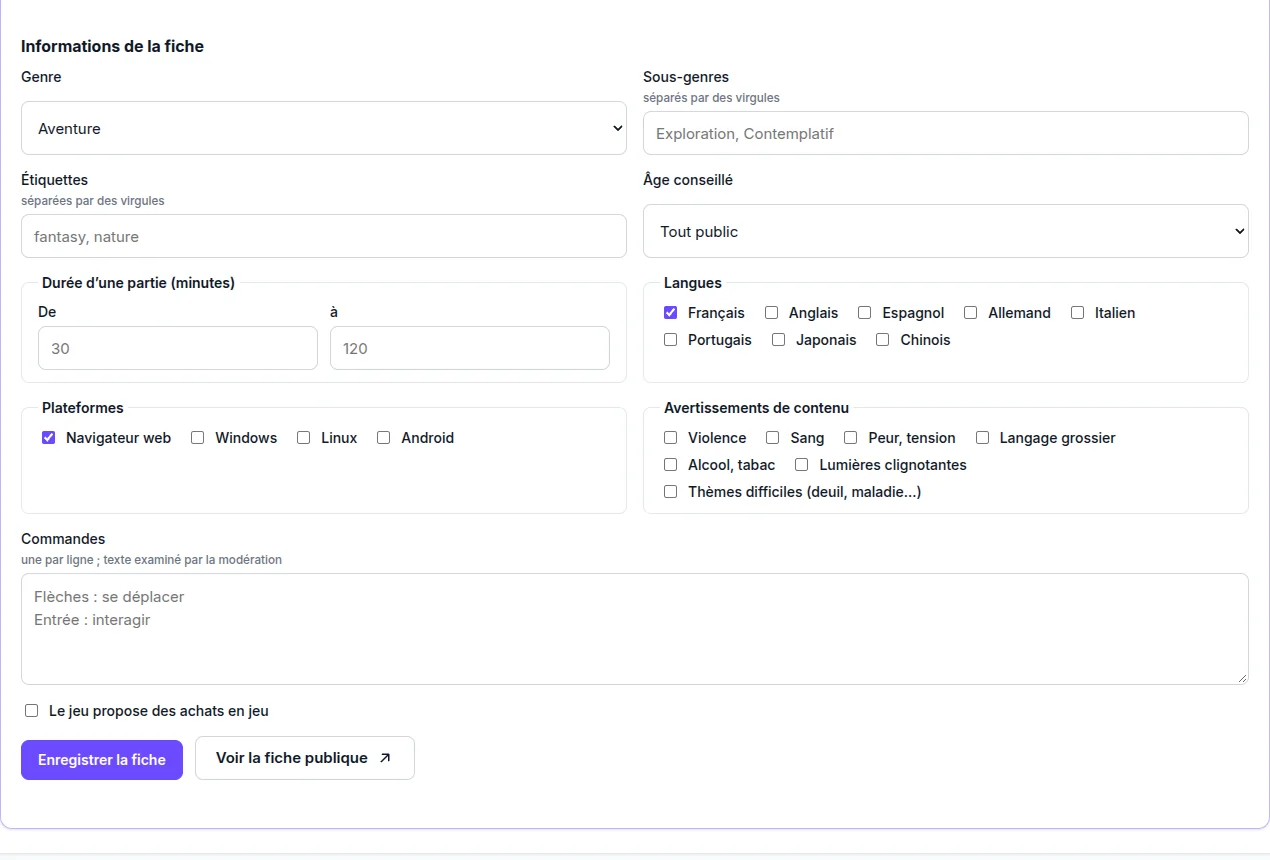Enable the Peur, tension warning

(x=851, y=438)
